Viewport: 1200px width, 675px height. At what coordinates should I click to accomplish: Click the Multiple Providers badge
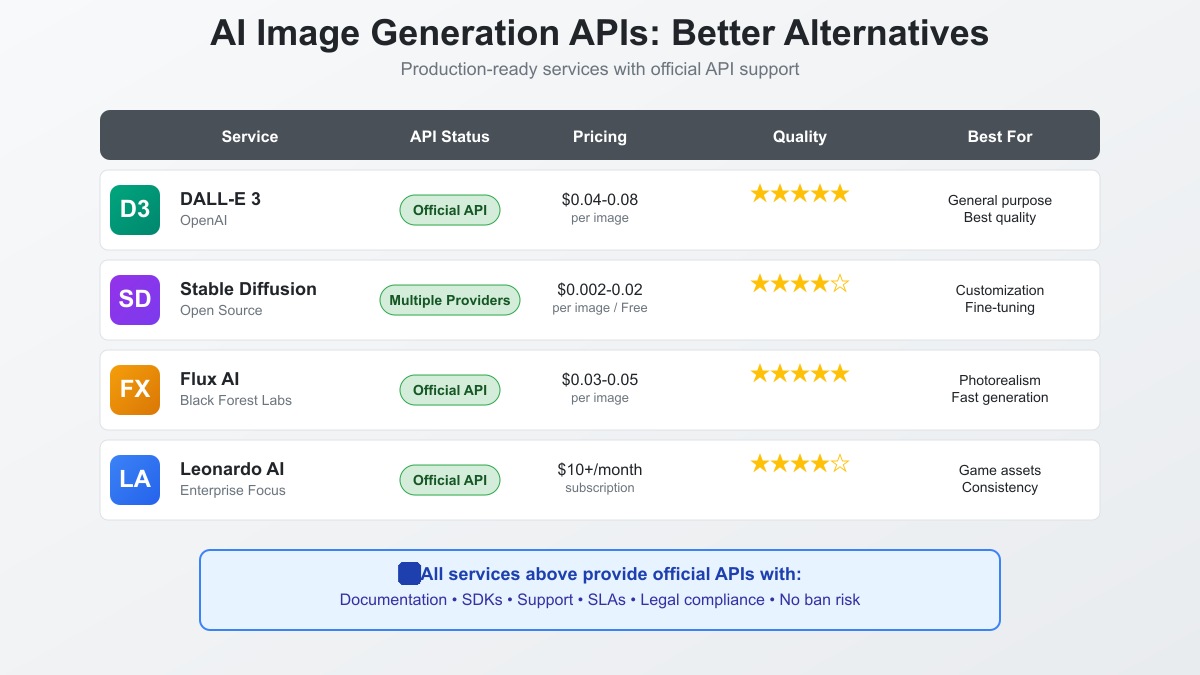pyautogui.click(x=450, y=300)
